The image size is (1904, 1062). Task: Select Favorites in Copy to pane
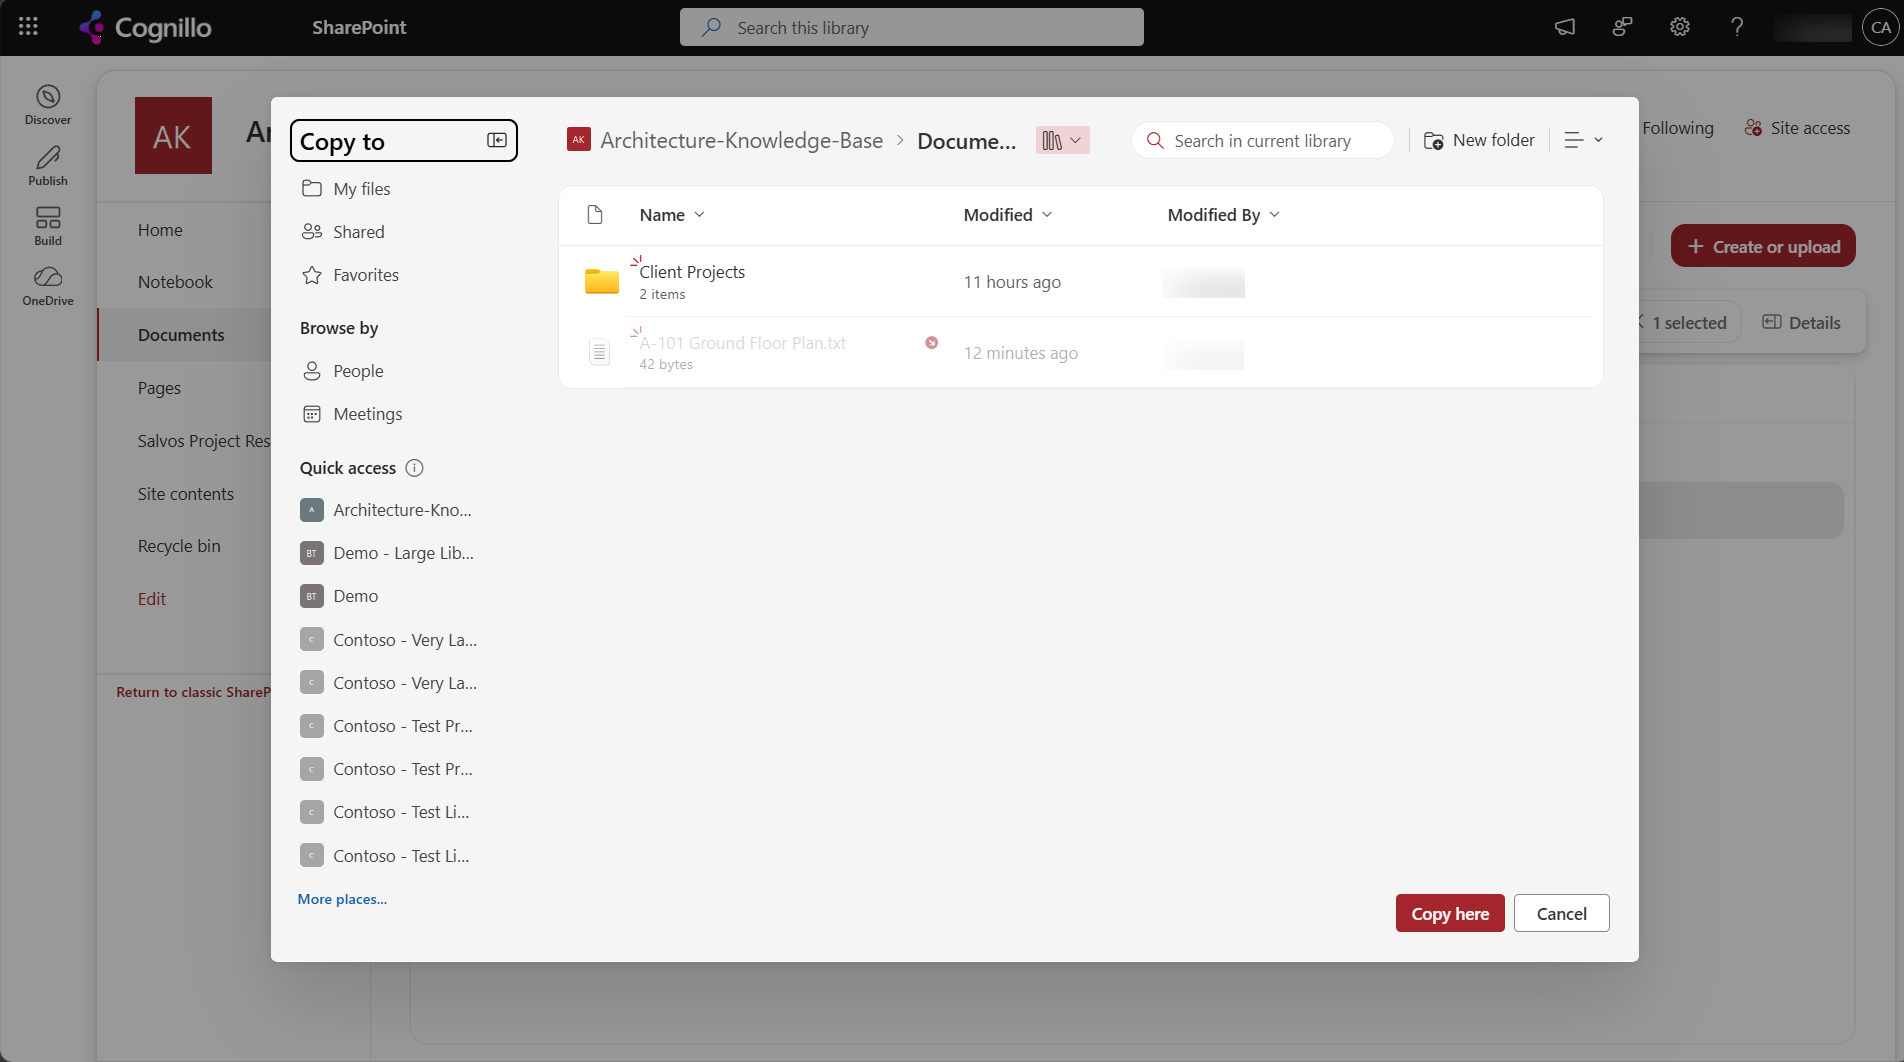[350, 275]
